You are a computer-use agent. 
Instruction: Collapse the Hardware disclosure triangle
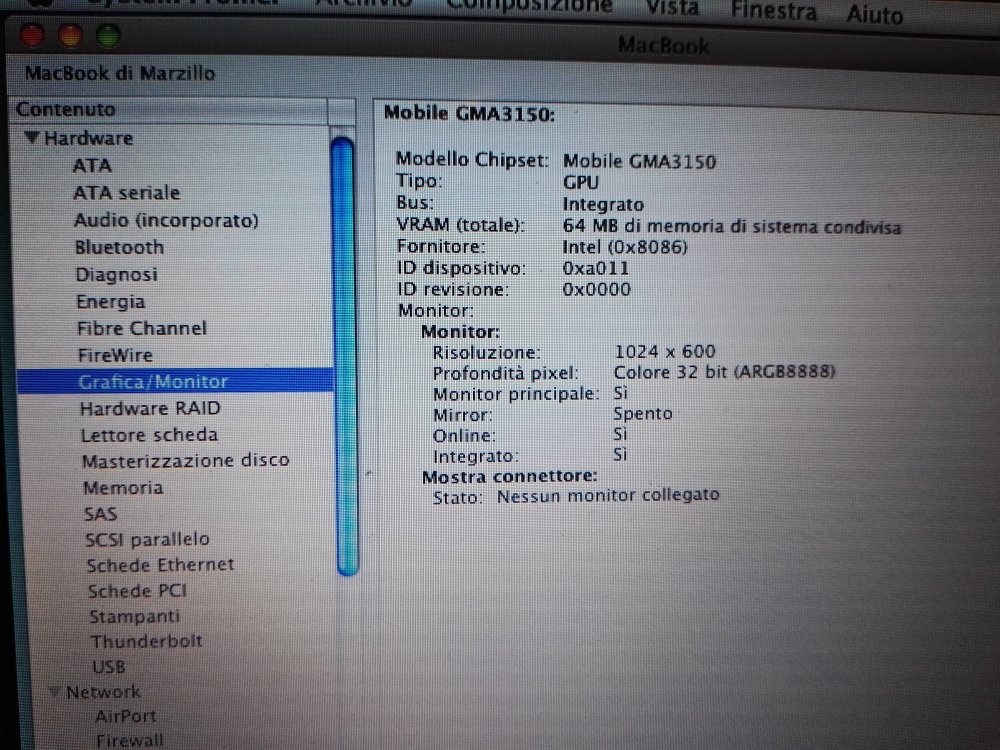(33, 137)
